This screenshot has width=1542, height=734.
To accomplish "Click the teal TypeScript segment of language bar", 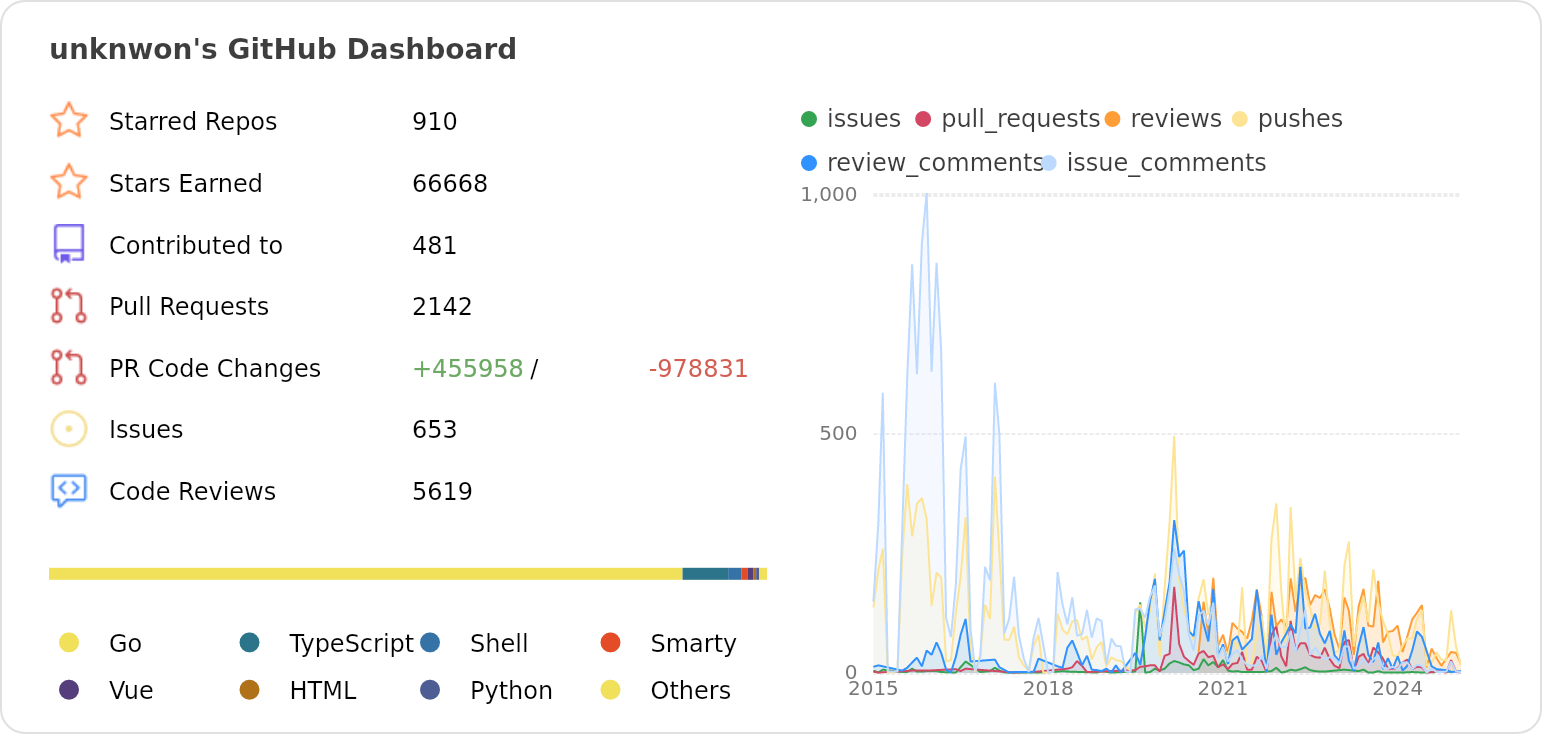I will click(705, 574).
